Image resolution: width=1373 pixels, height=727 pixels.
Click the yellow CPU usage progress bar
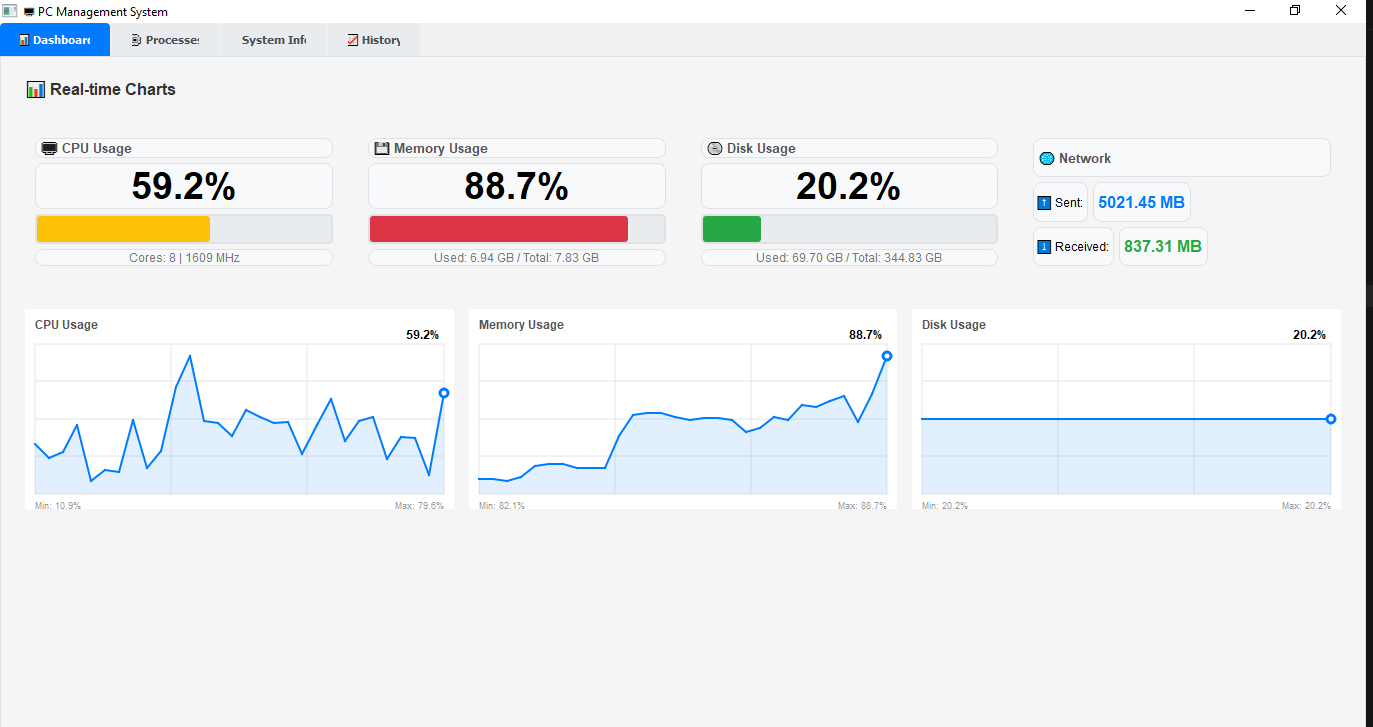tap(123, 229)
